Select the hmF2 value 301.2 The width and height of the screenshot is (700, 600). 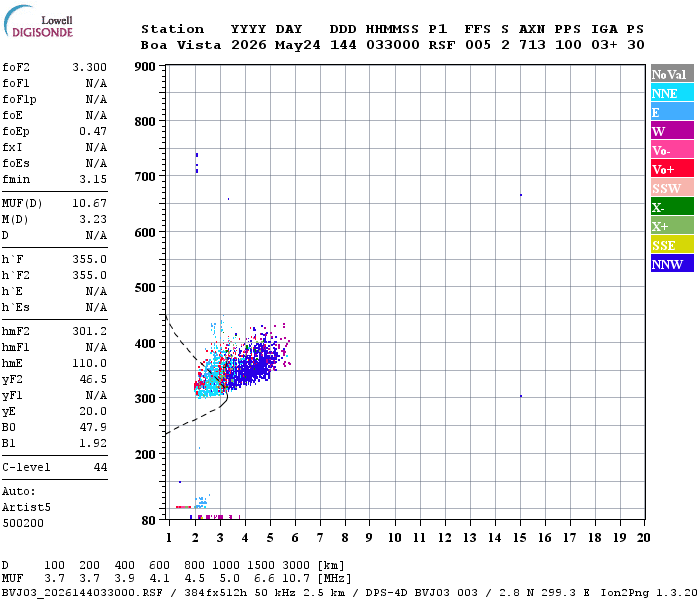click(89, 331)
